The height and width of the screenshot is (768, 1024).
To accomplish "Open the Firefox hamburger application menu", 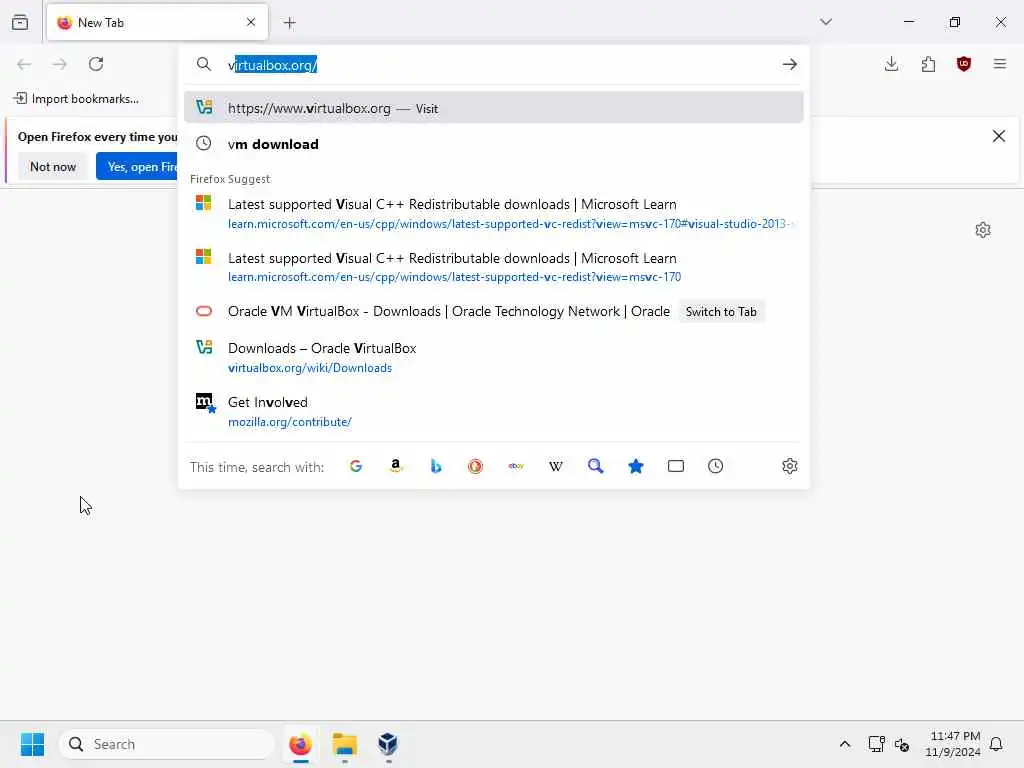I will pos(1000,64).
